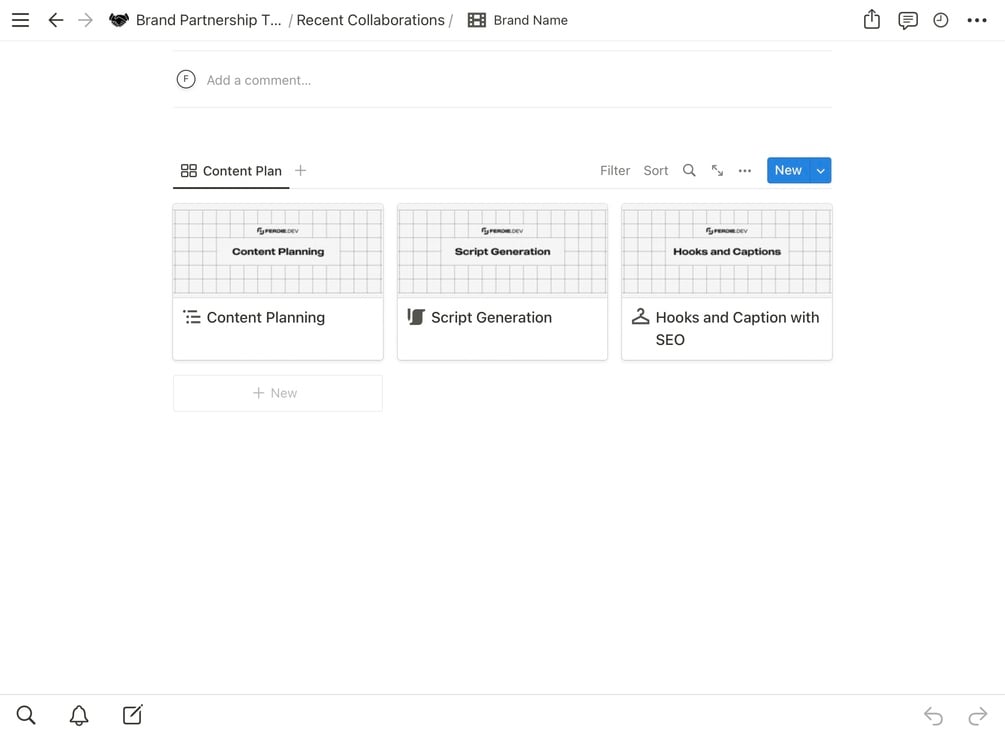Select the Content Plan view tab
This screenshot has height=735, width=1005.
232,171
